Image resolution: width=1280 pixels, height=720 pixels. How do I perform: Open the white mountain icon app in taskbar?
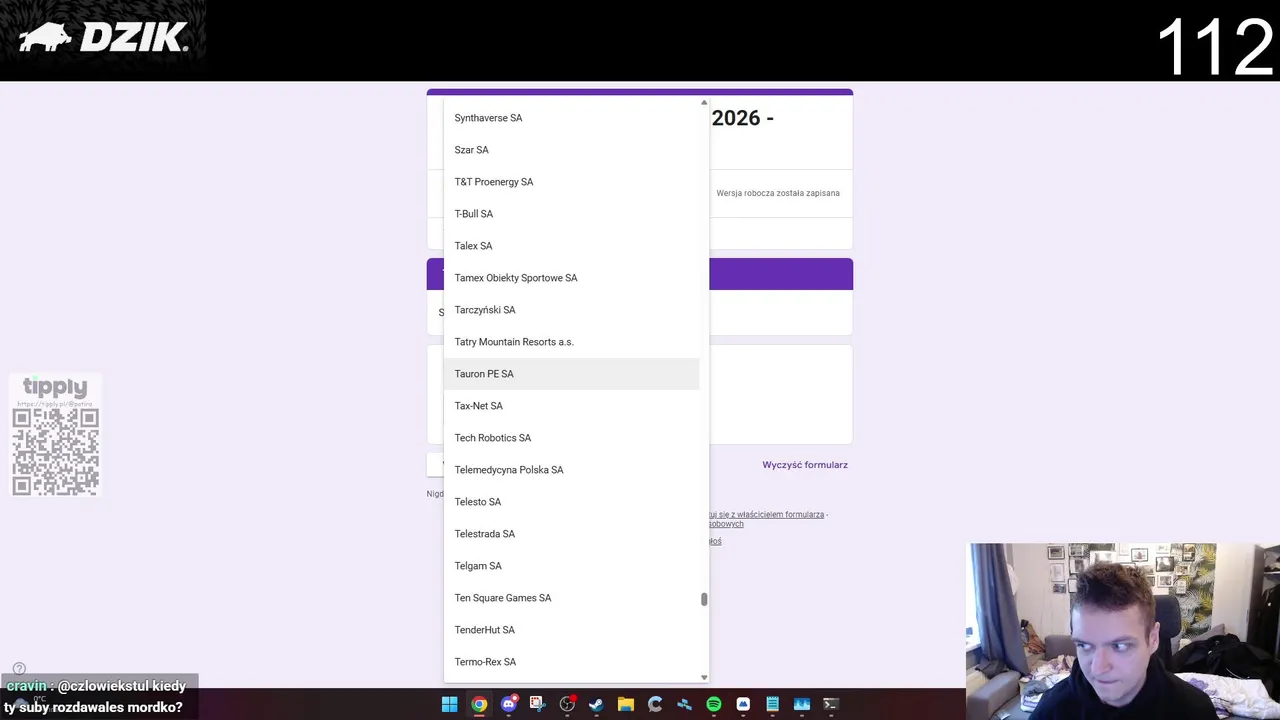(743, 704)
